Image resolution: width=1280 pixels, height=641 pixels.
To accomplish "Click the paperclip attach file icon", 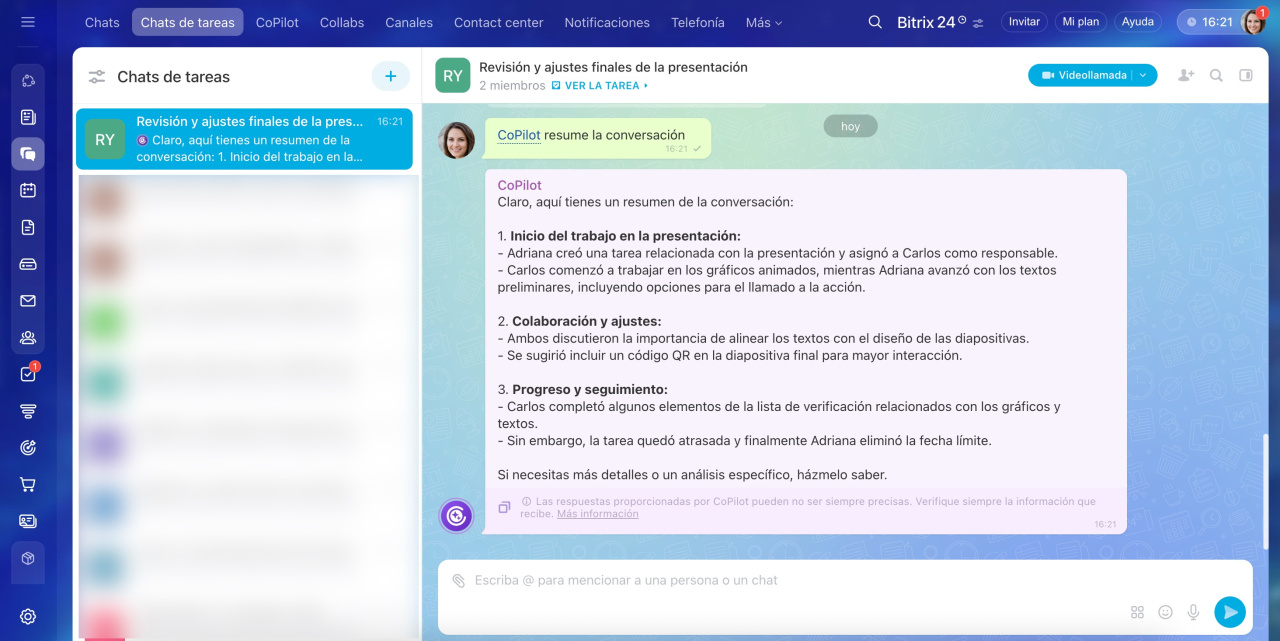I will click(x=458, y=581).
